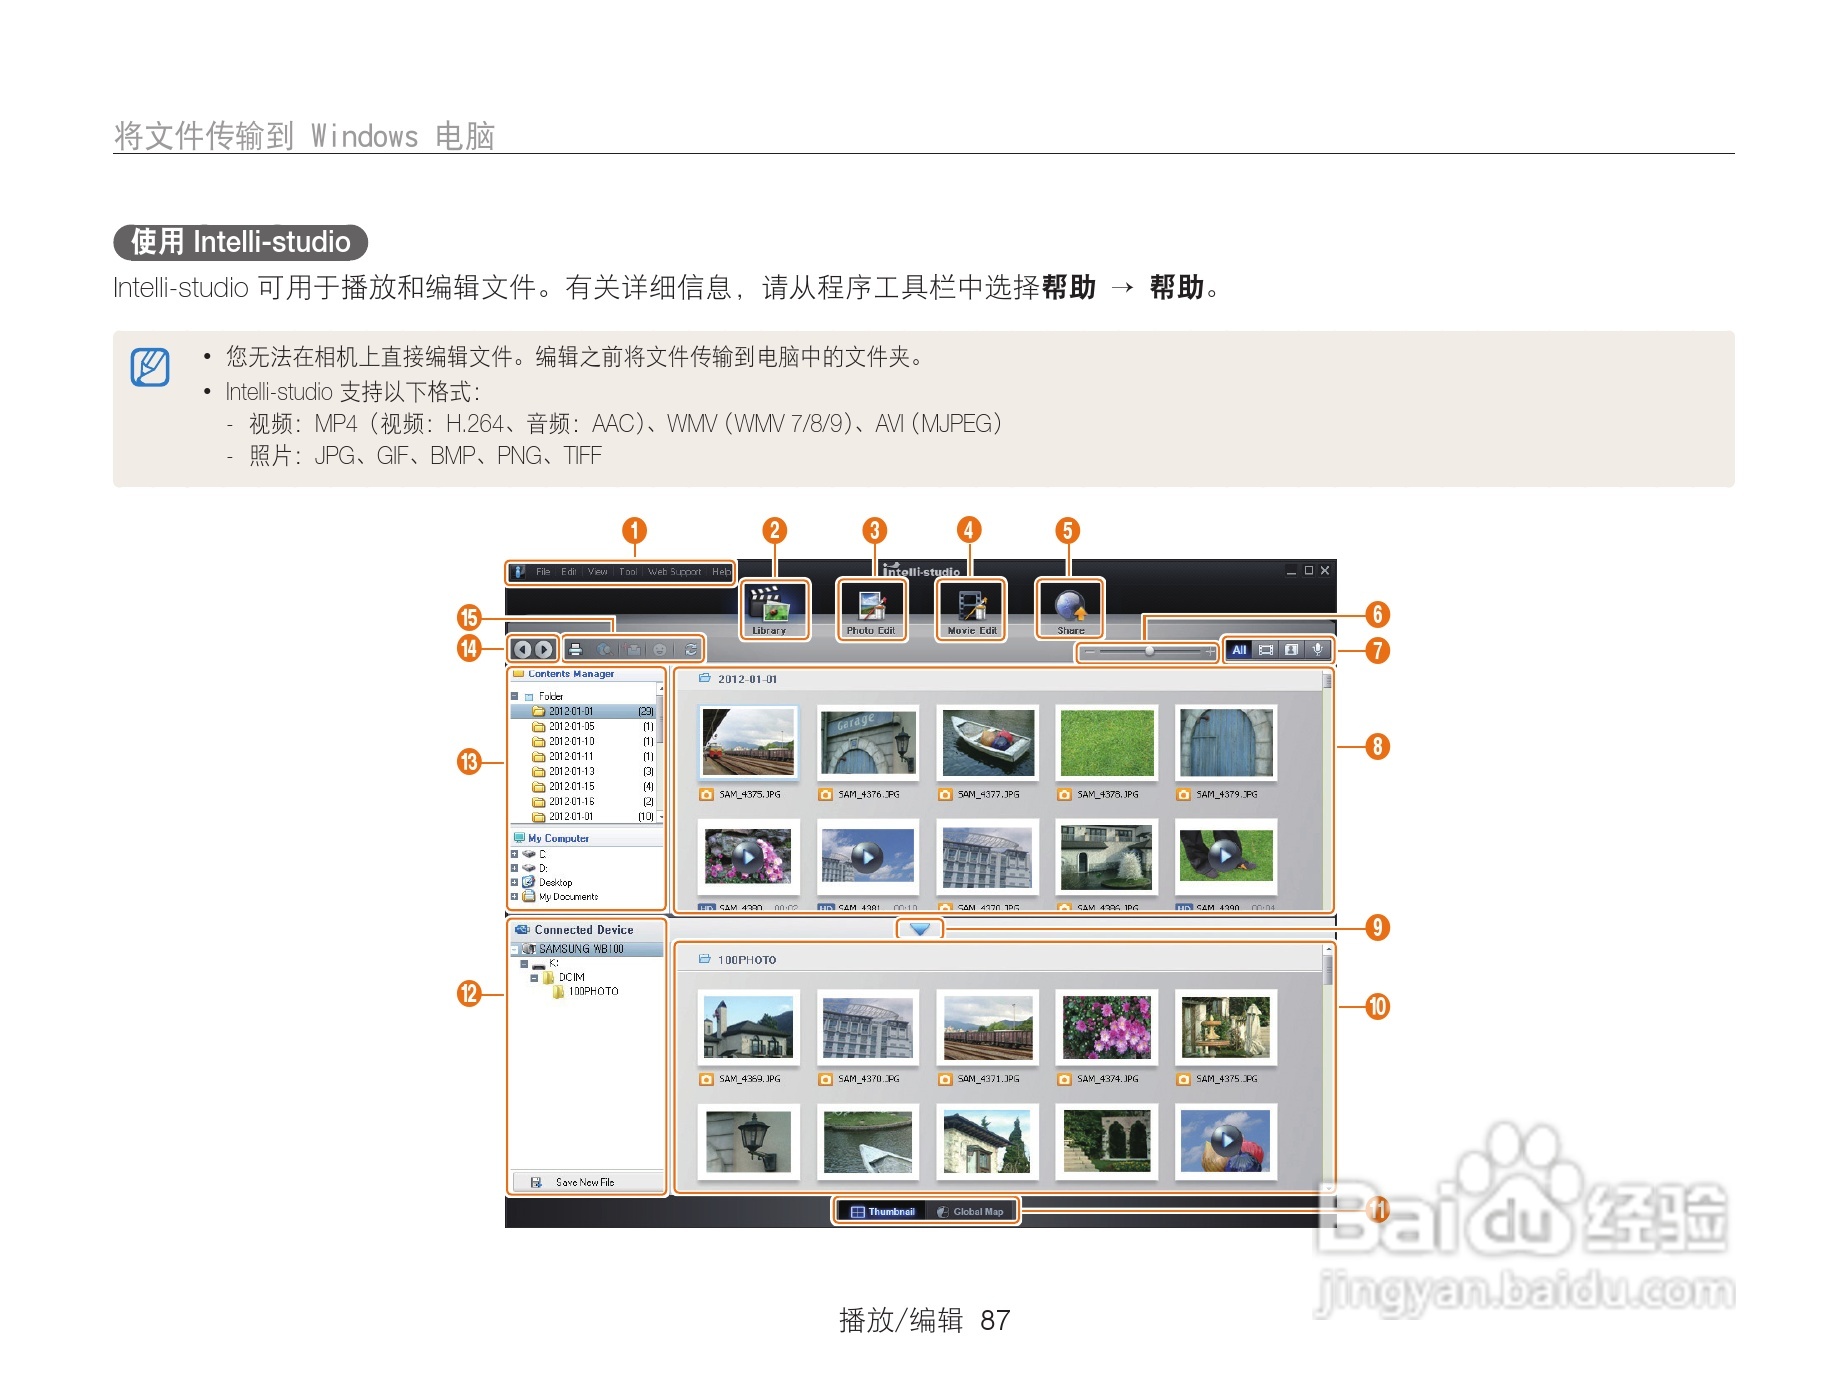Filter library to show only videos
The width and height of the screenshot is (1848, 1395).
(1266, 650)
